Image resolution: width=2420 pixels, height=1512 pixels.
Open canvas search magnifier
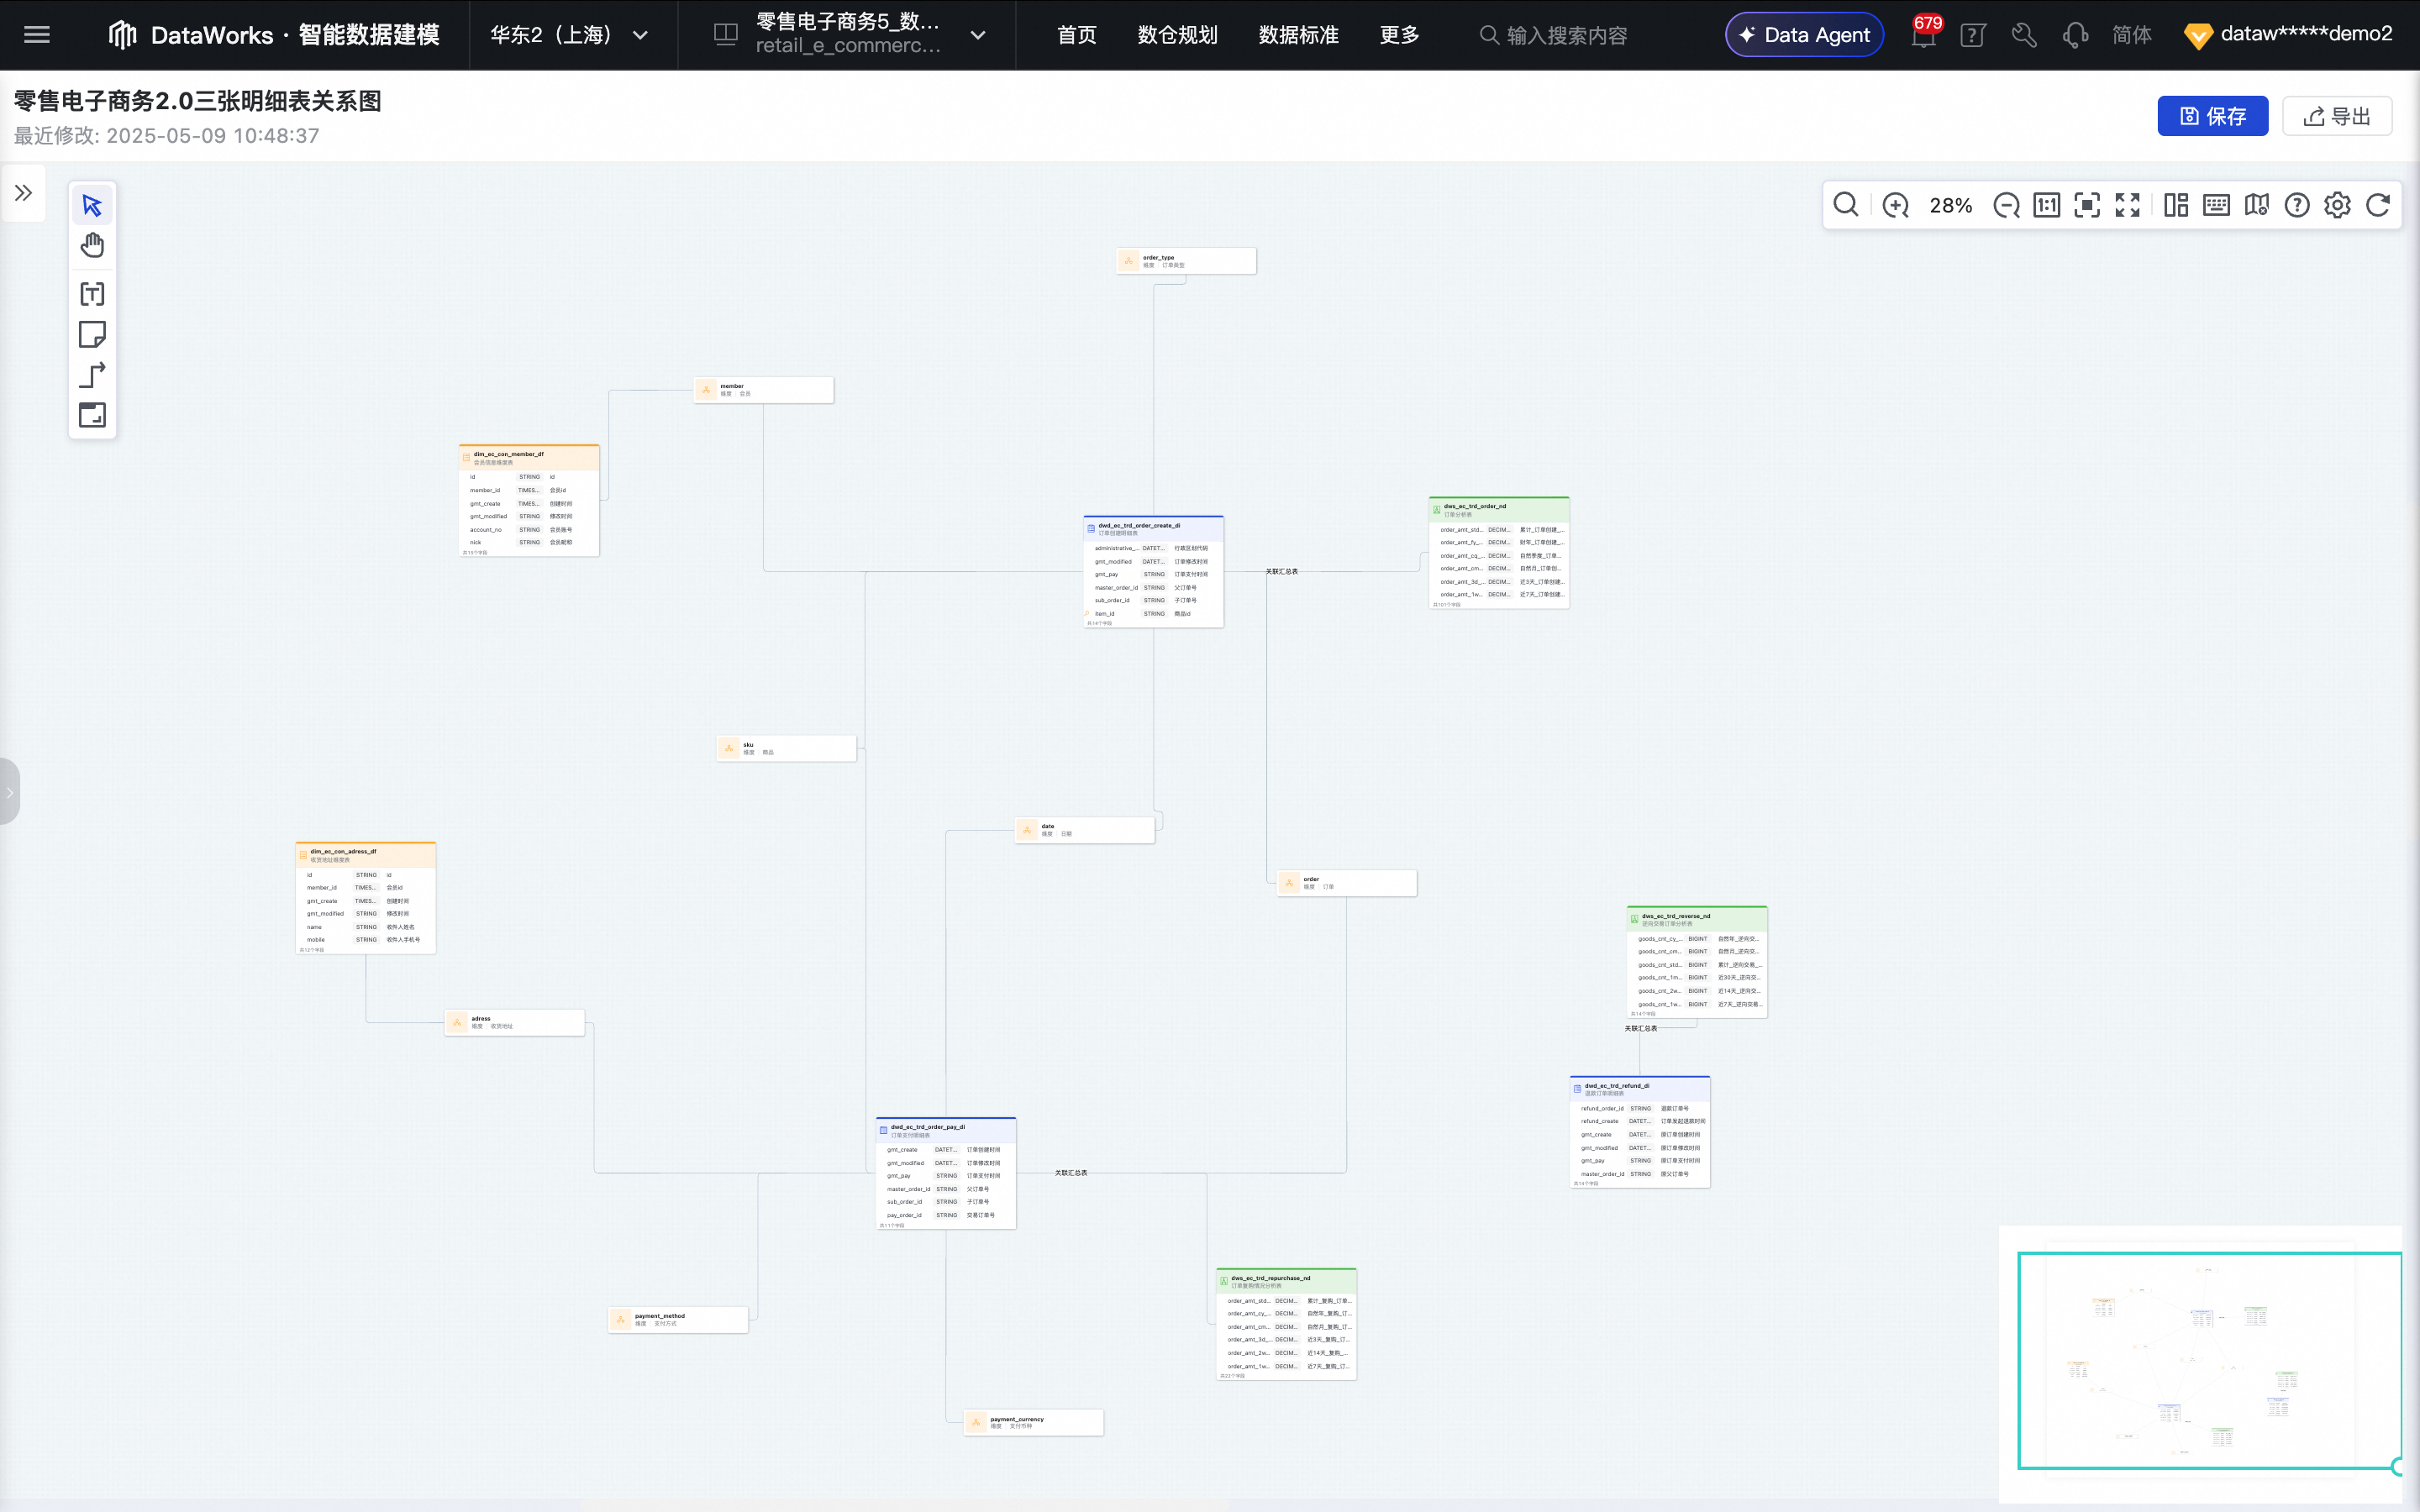[1846, 205]
